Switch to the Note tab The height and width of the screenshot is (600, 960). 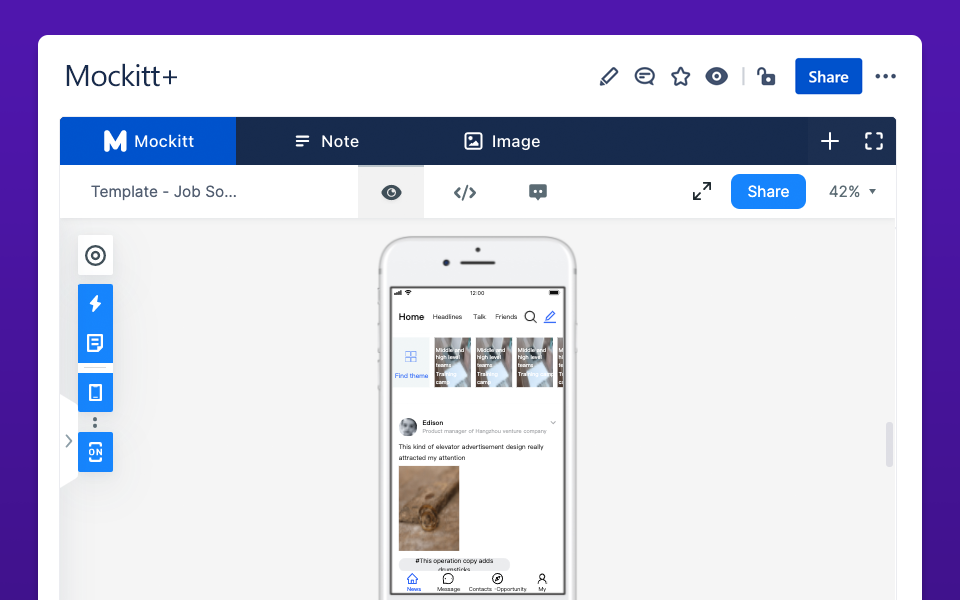coord(327,141)
